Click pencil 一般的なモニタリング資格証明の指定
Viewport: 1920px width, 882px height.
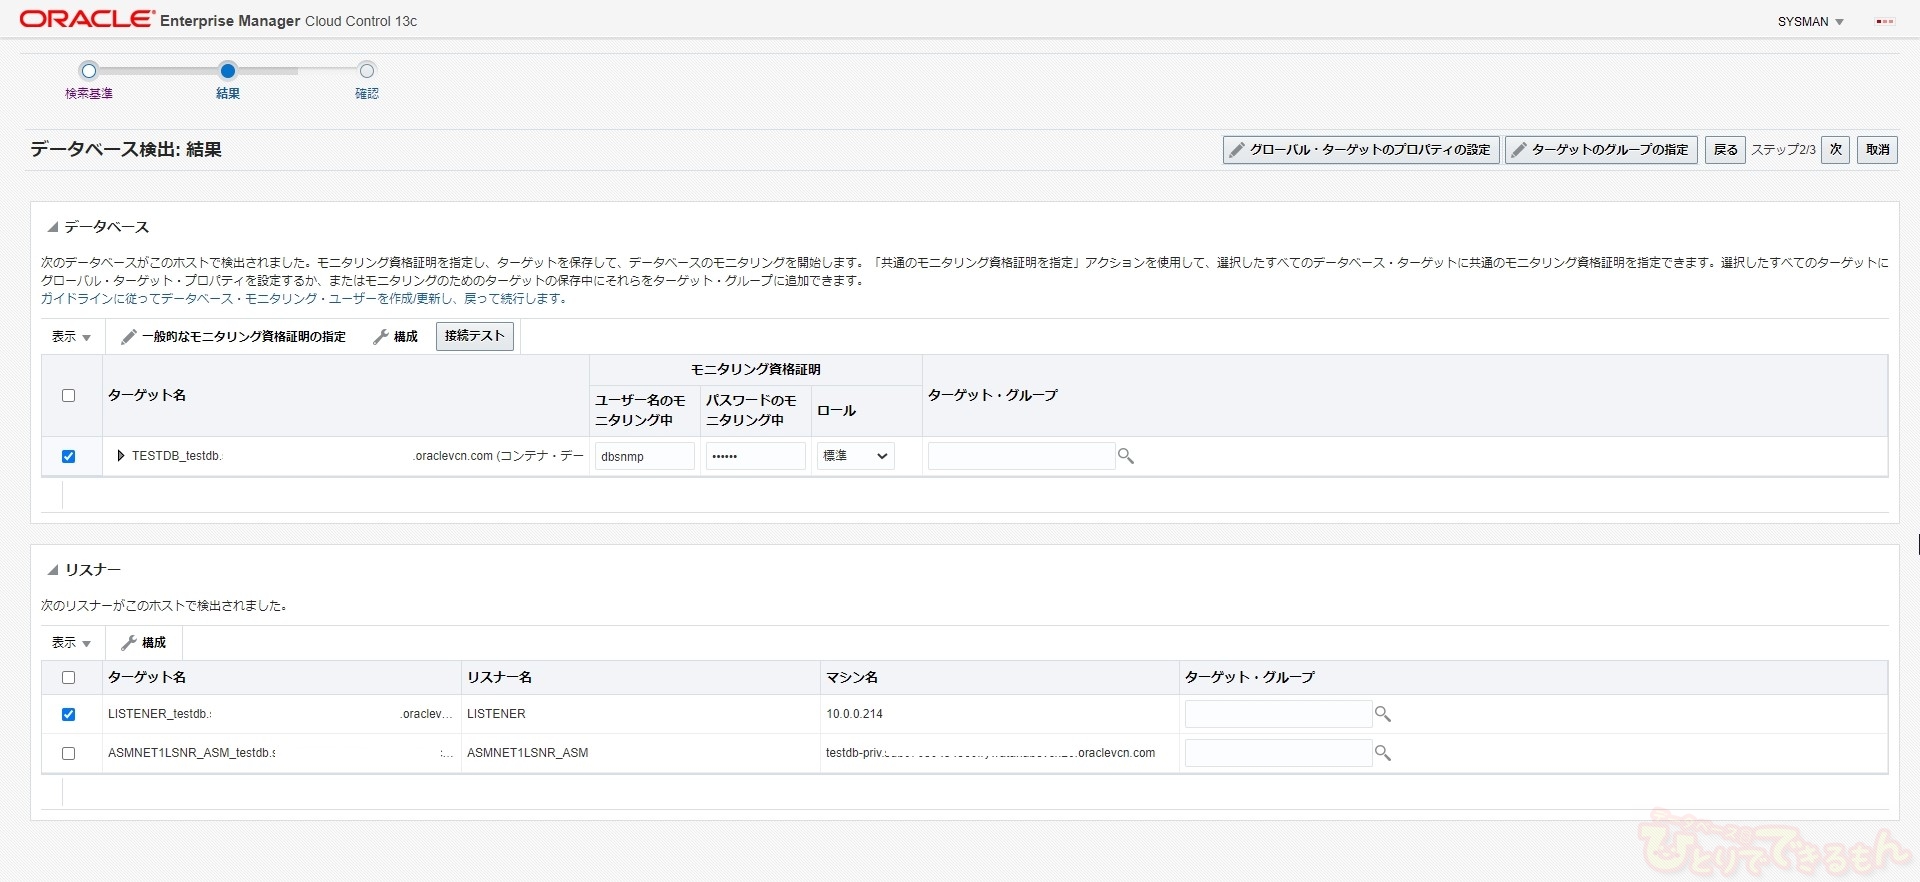pos(233,337)
